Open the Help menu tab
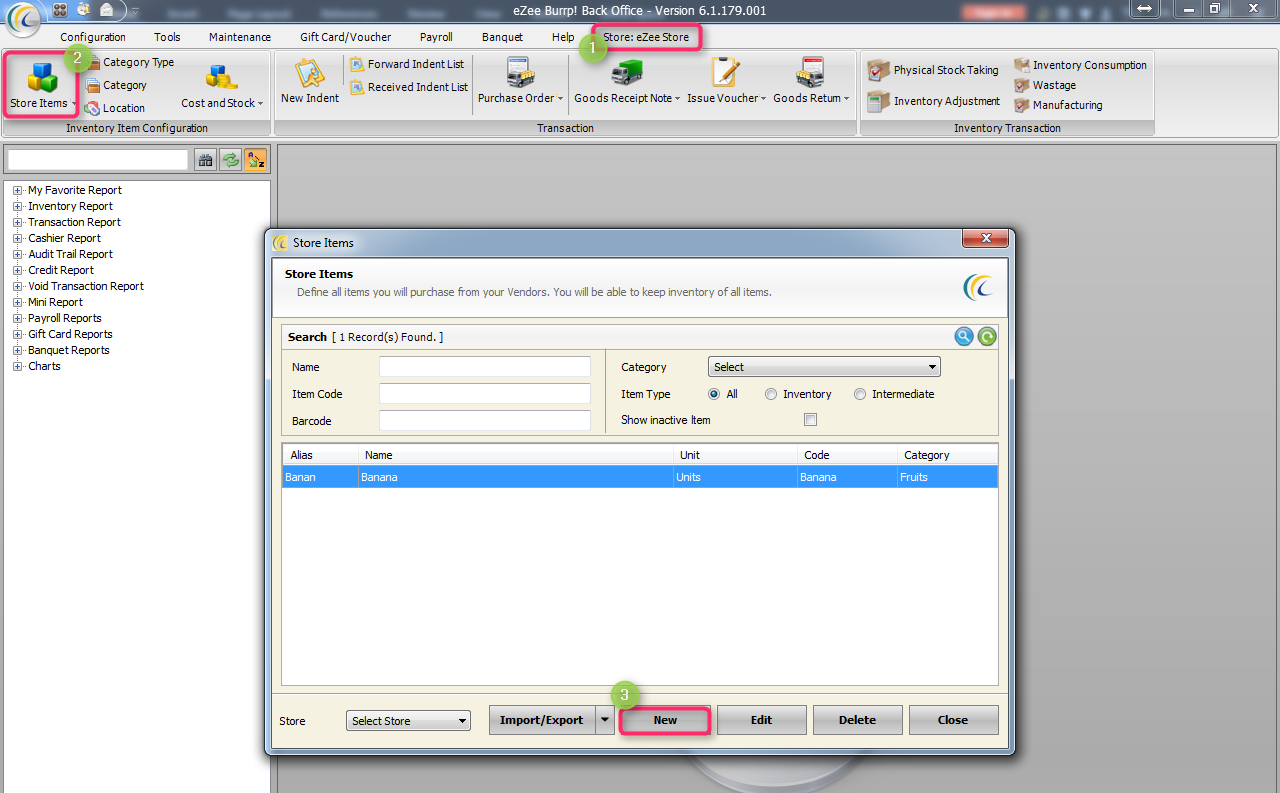This screenshot has width=1280, height=793. point(563,37)
